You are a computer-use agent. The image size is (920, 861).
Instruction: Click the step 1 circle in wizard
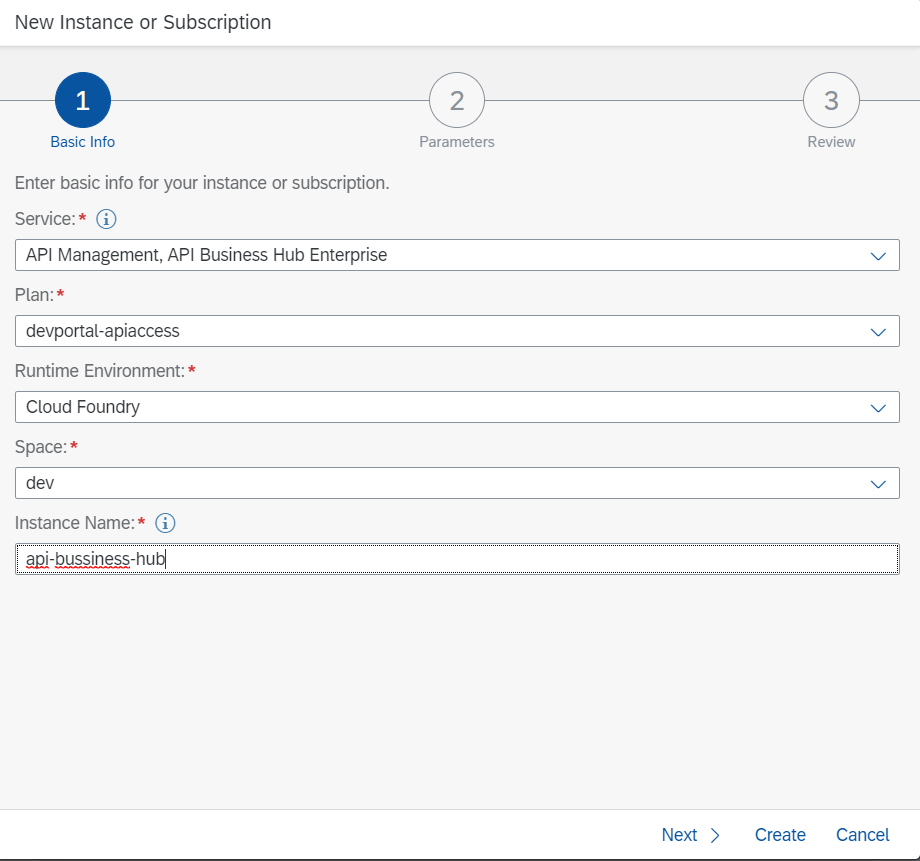[83, 100]
